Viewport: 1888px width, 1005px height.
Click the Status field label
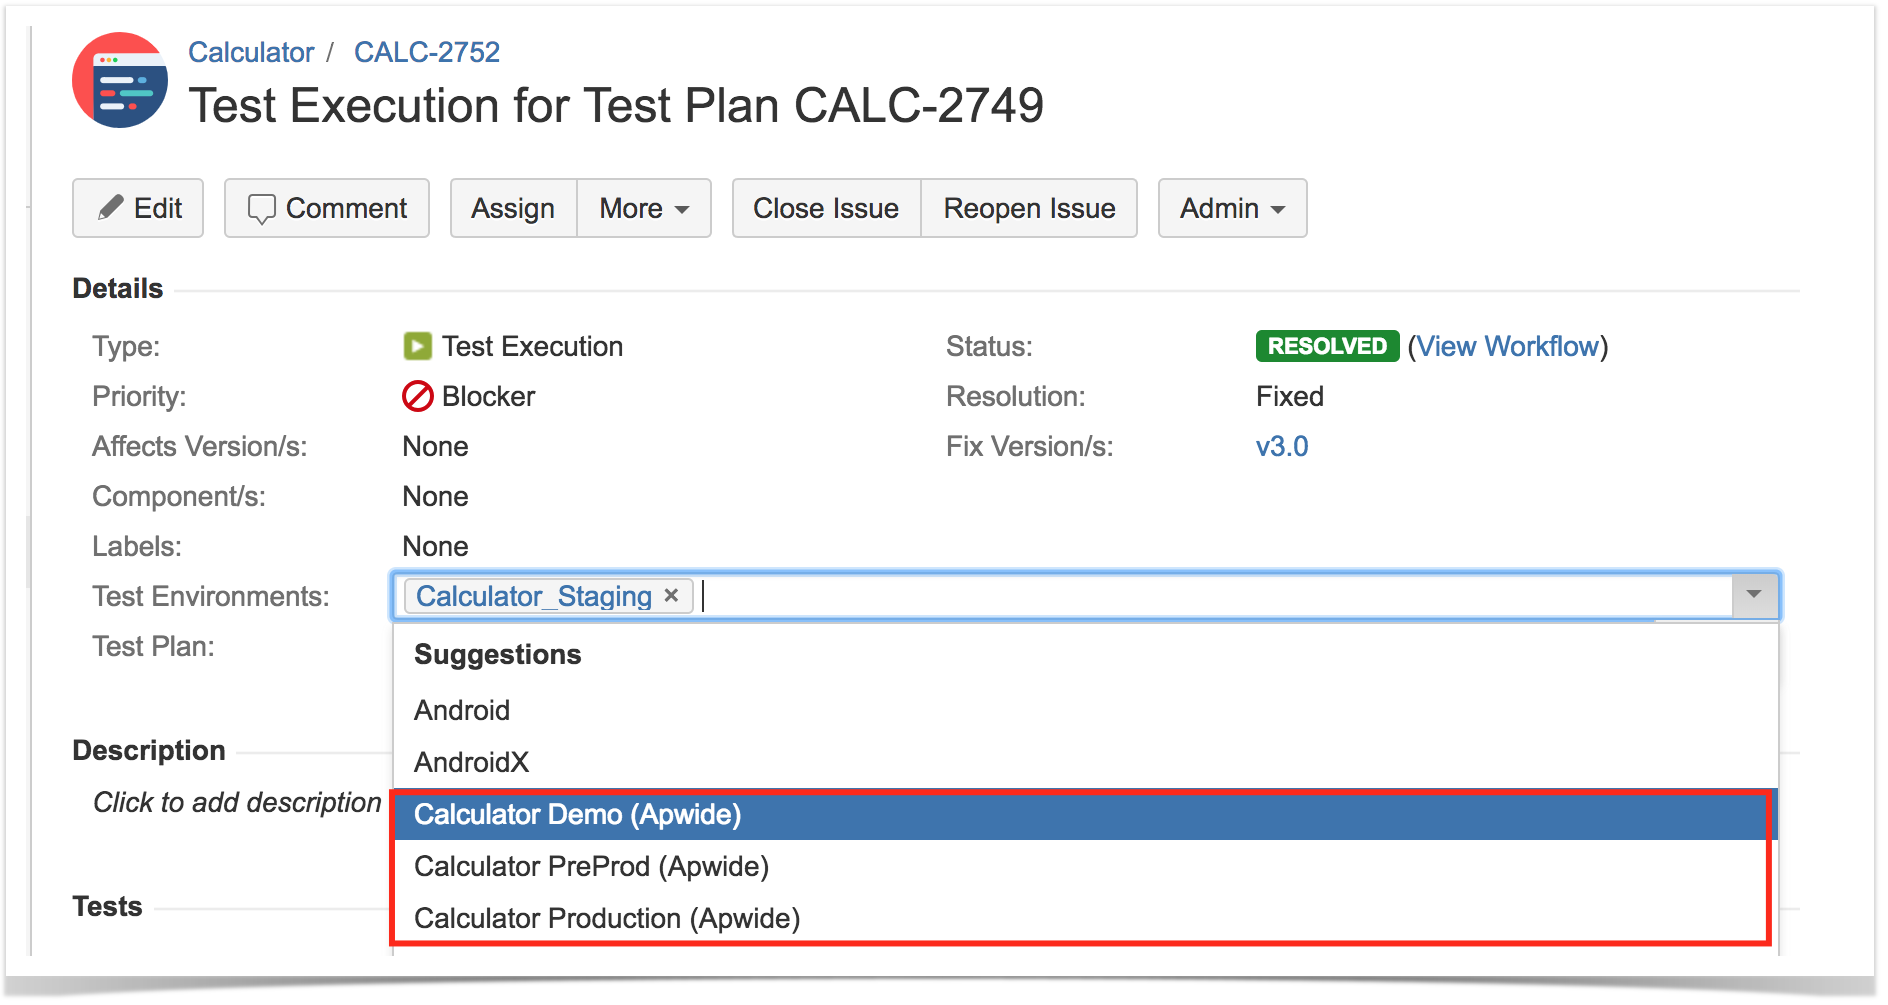tap(990, 346)
